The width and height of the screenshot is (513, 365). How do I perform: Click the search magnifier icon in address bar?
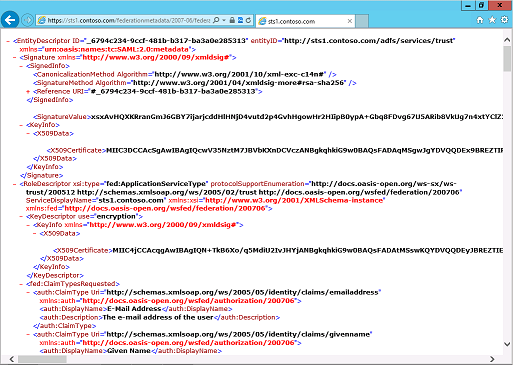pyautogui.click(x=216, y=20)
